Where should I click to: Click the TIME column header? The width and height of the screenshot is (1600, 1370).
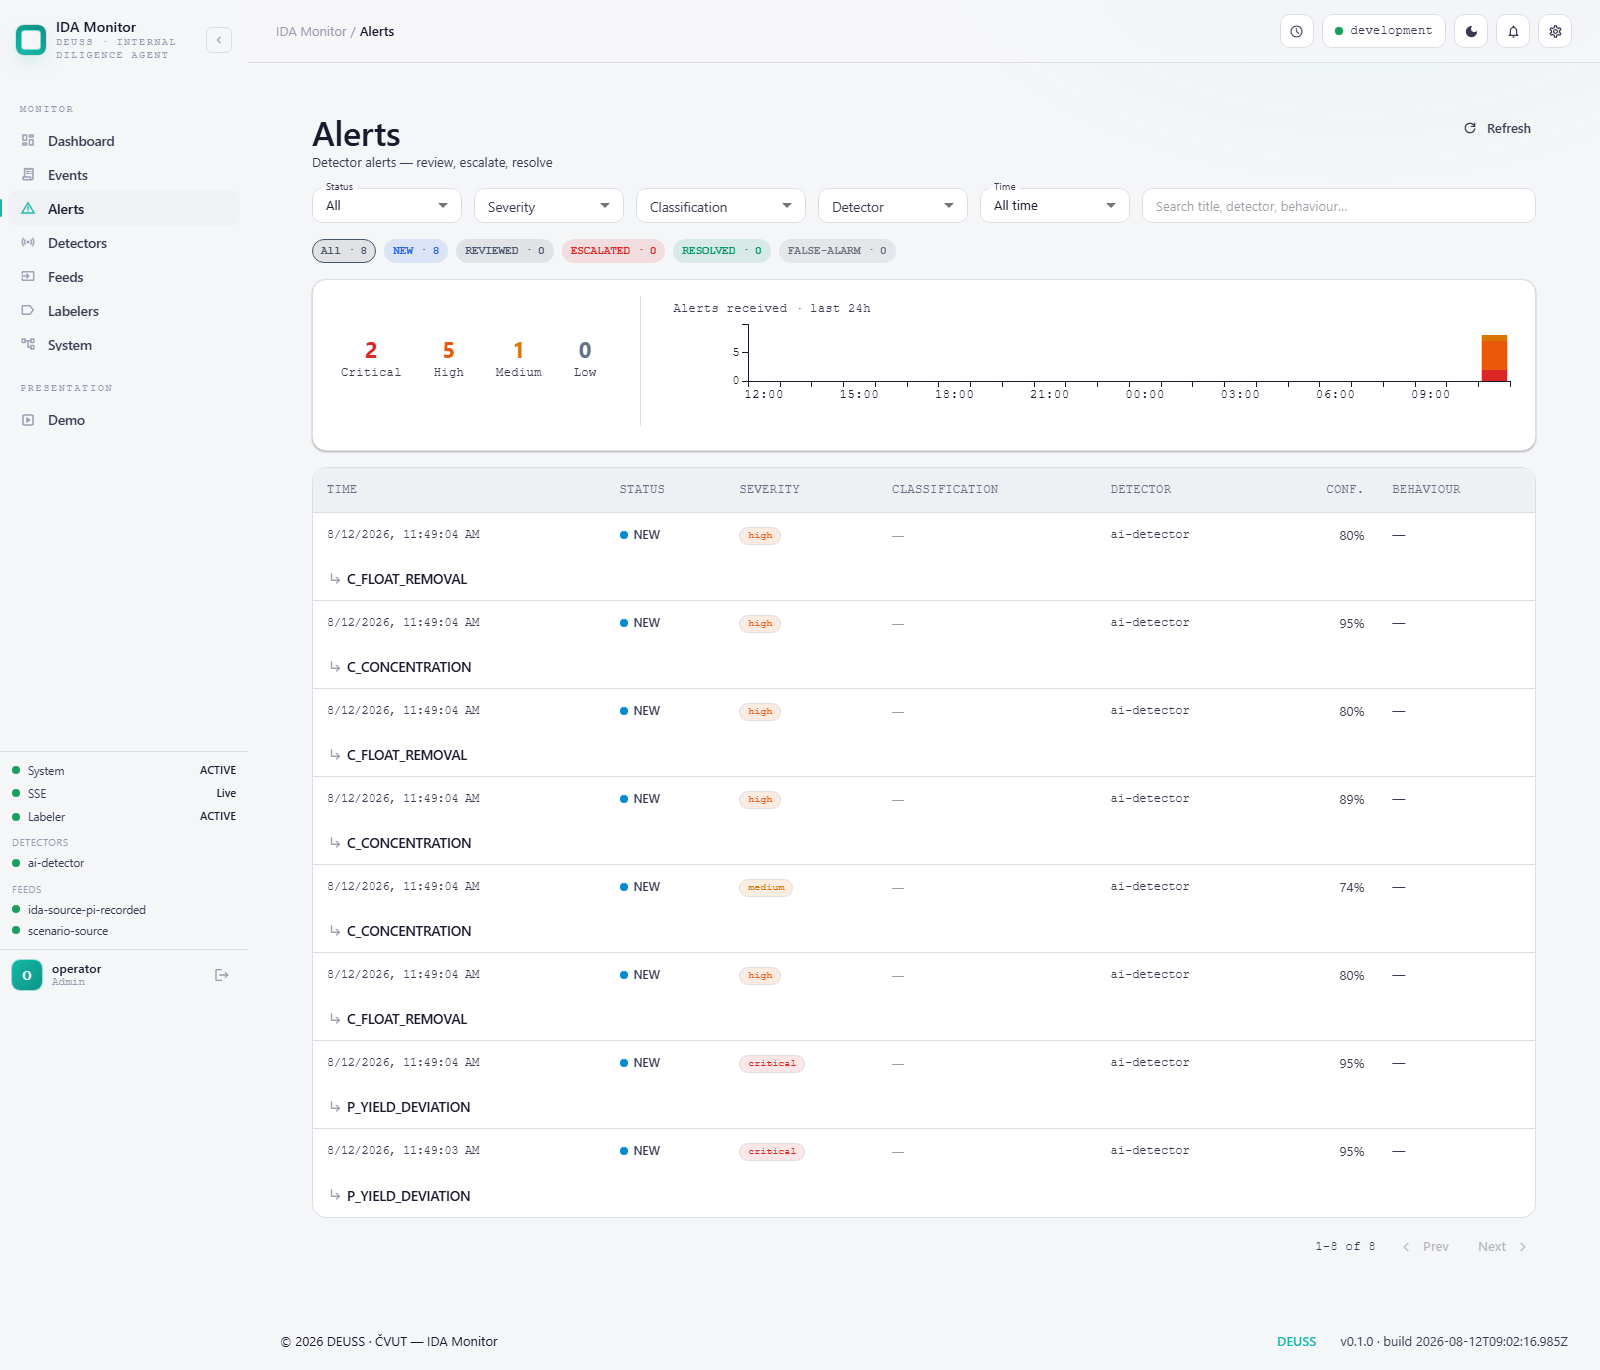(x=342, y=489)
